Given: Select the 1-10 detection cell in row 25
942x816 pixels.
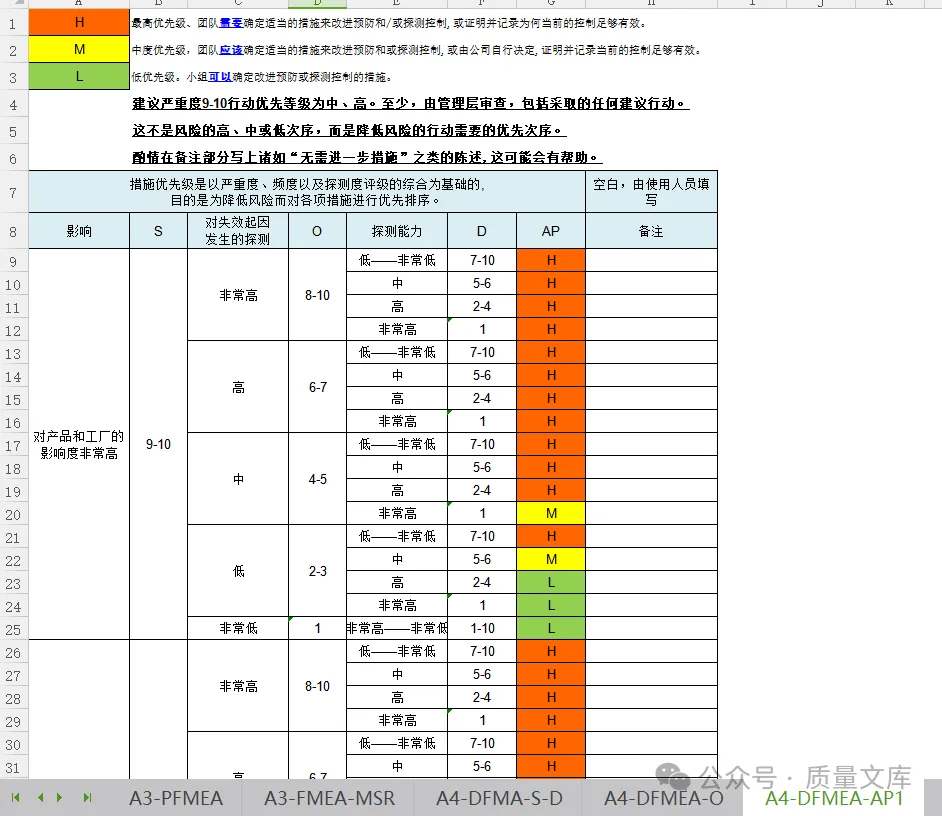Looking at the screenshot, I should (x=482, y=628).
